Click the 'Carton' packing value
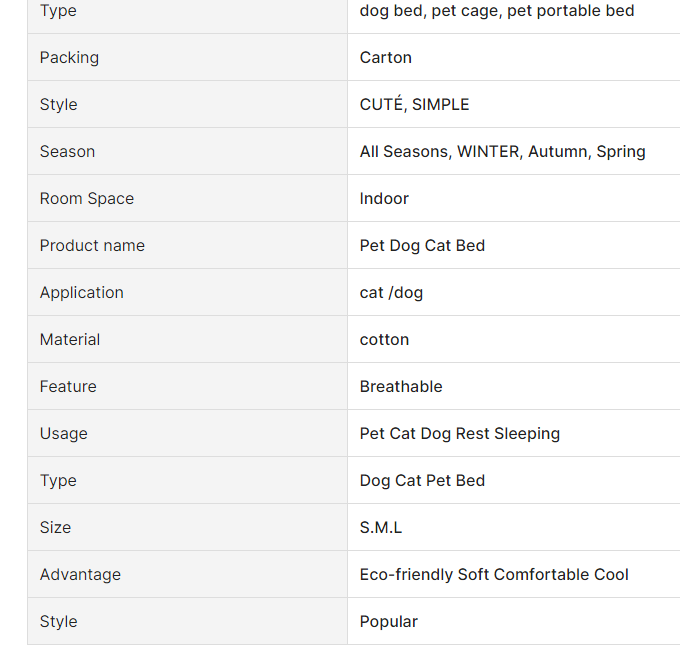The image size is (680, 652). pyautogui.click(x=385, y=57)
